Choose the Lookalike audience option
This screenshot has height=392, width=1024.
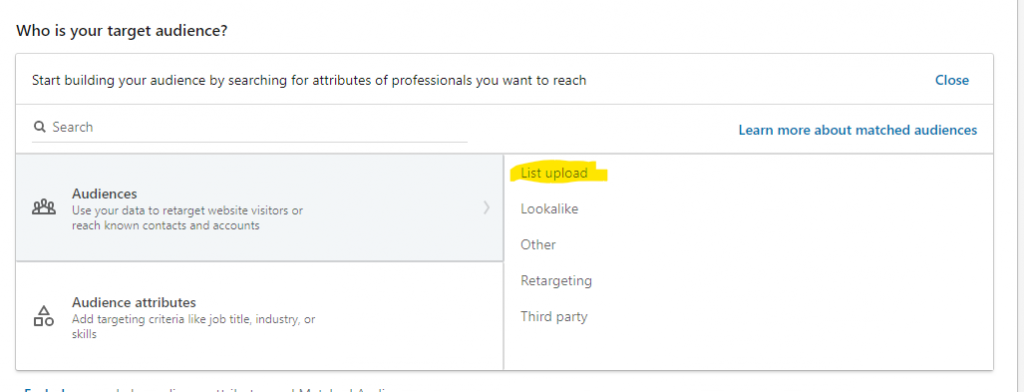pos(549,209)
